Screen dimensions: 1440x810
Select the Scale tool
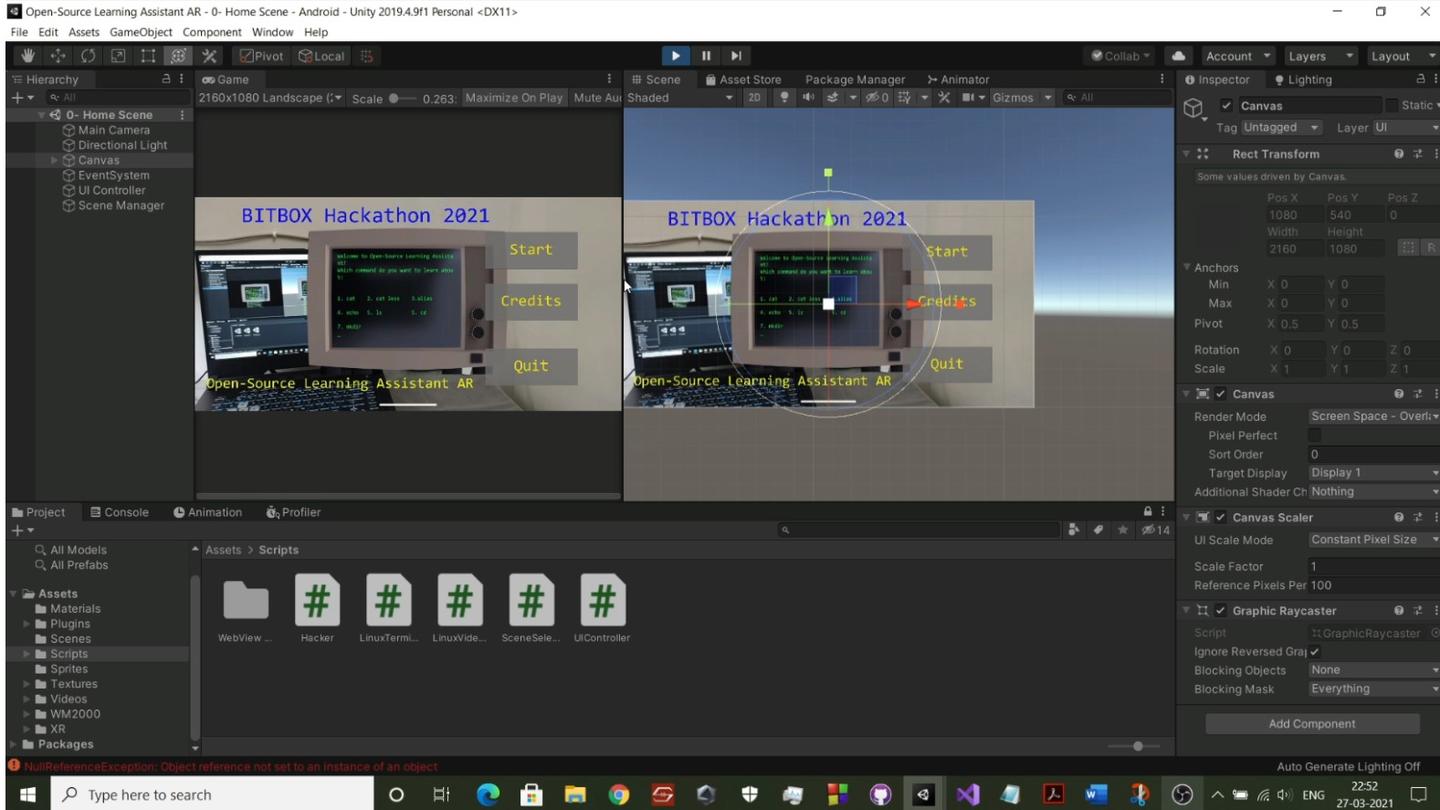(118, 56)
